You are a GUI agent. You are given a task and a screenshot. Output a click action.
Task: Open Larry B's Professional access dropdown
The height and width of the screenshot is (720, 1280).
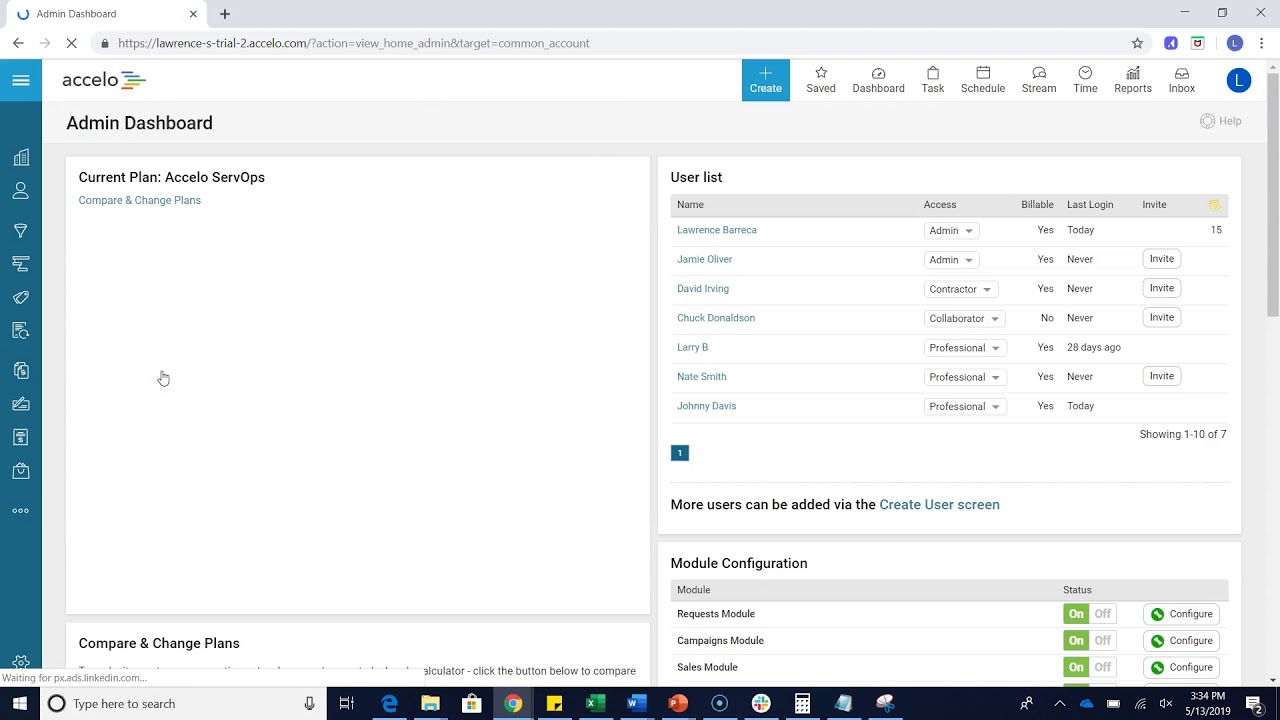[964, 348]
